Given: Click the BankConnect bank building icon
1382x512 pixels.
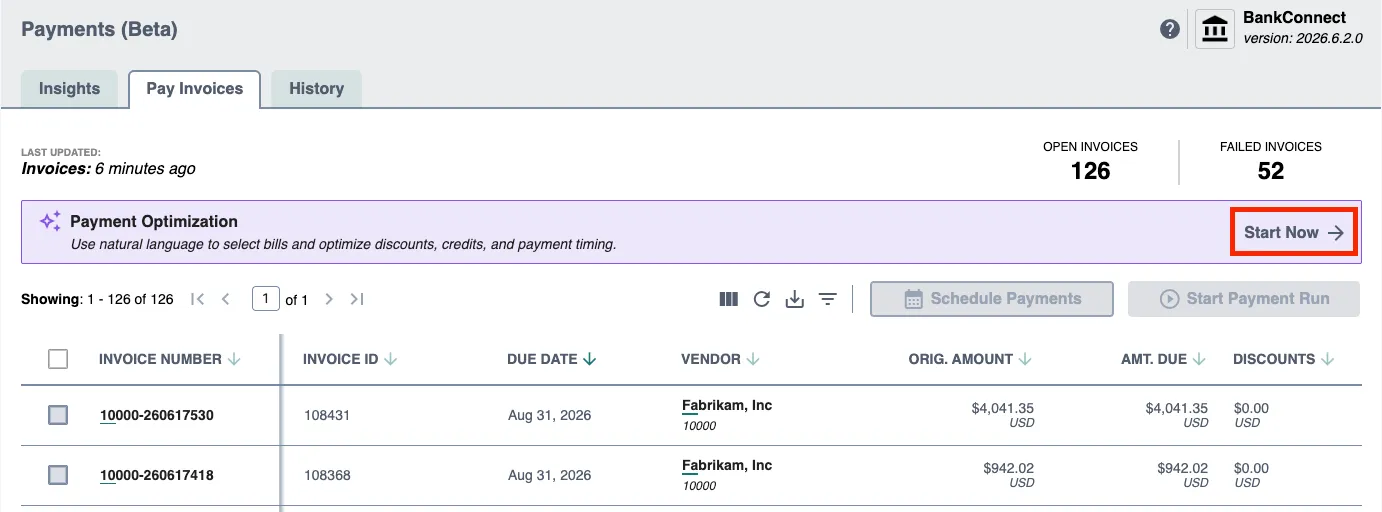Looking at the screenshot, I should pyautogui.click(x=1215, y=29).
